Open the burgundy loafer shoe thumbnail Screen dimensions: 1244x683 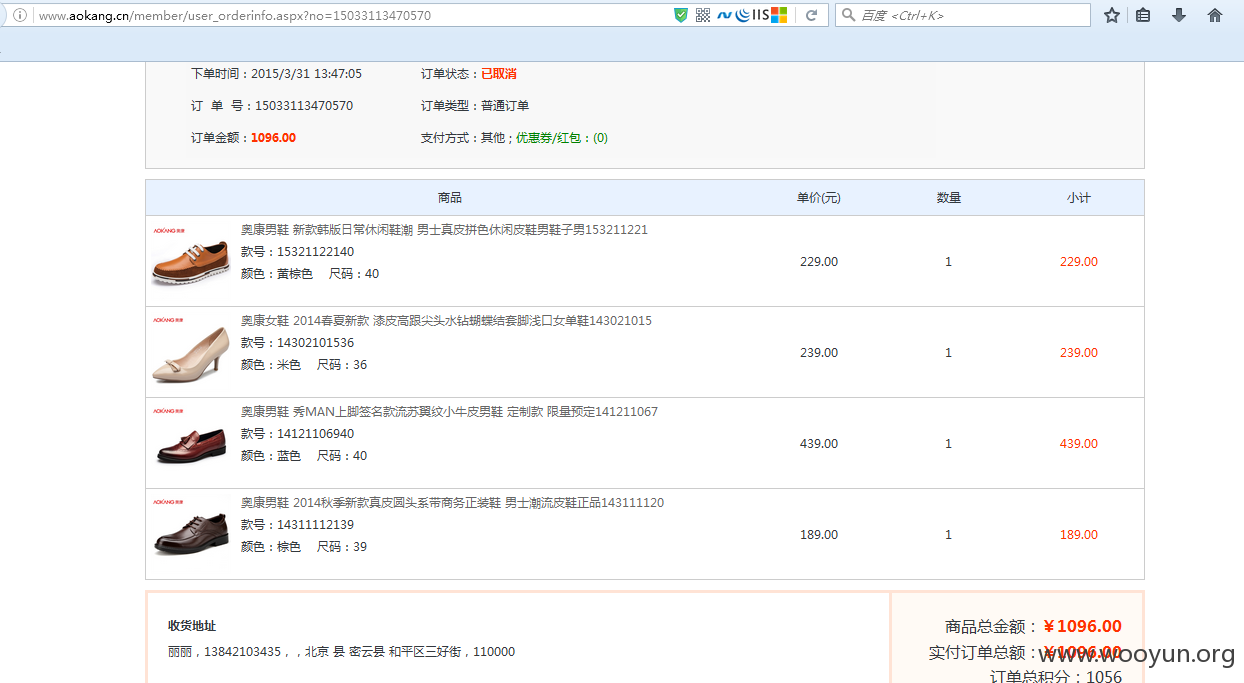pos(191,442)
